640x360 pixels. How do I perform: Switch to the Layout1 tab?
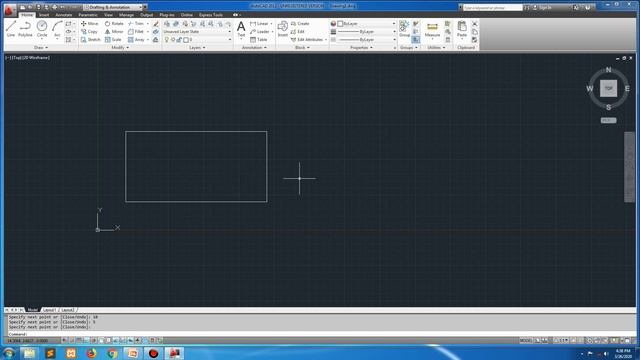tap(49, 310)
